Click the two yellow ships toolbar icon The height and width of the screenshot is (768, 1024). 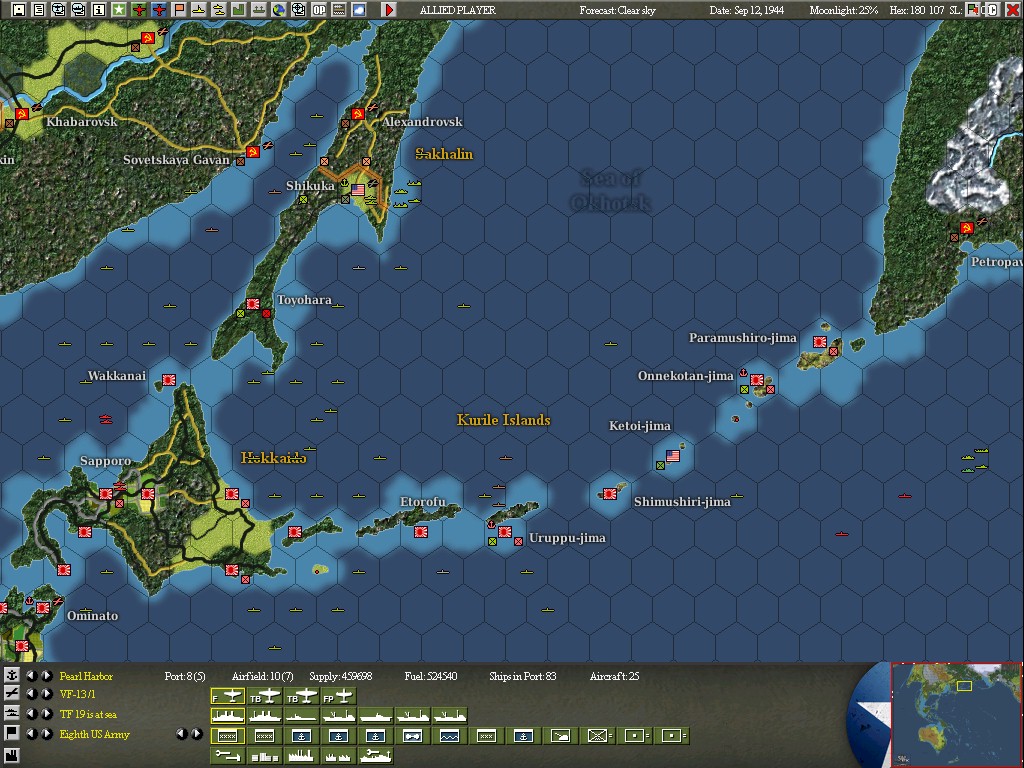pos(219,10)
